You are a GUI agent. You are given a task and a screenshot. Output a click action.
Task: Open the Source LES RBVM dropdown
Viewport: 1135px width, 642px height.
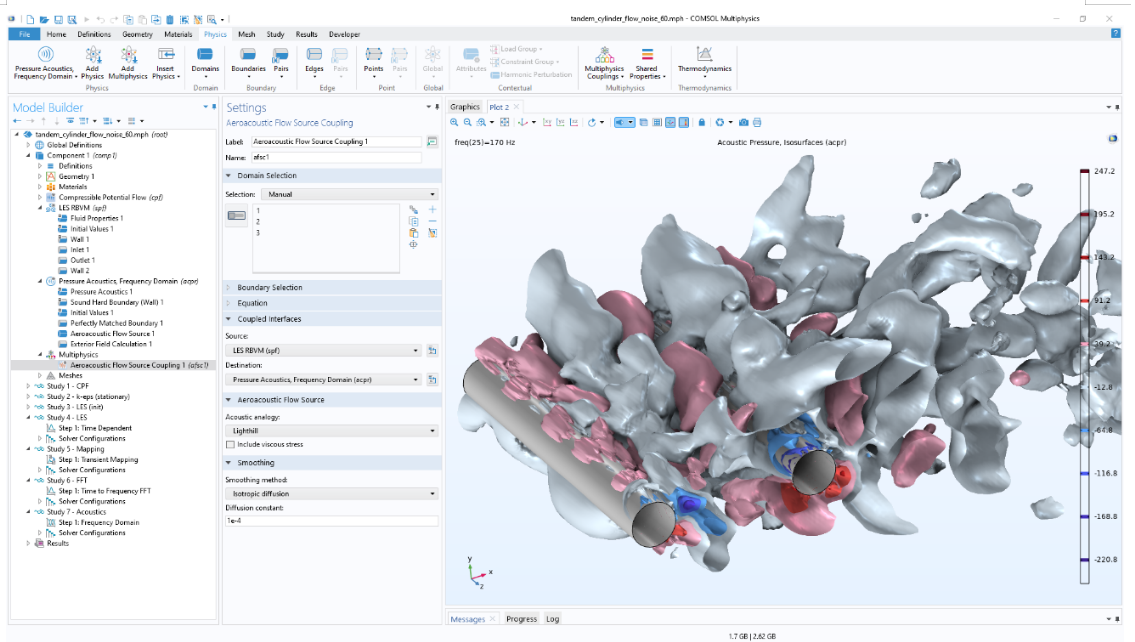click(324, 350)
